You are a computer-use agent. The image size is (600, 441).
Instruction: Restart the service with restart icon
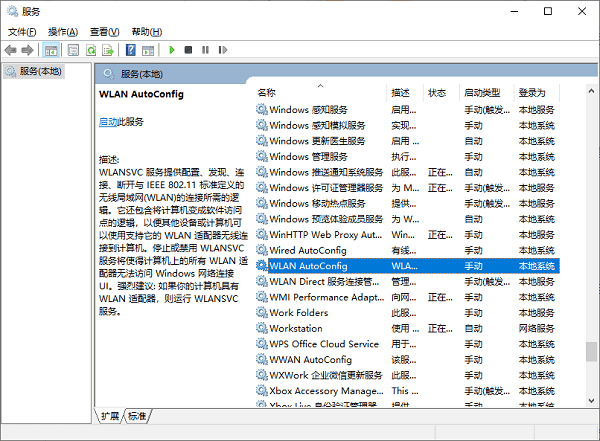220,49
